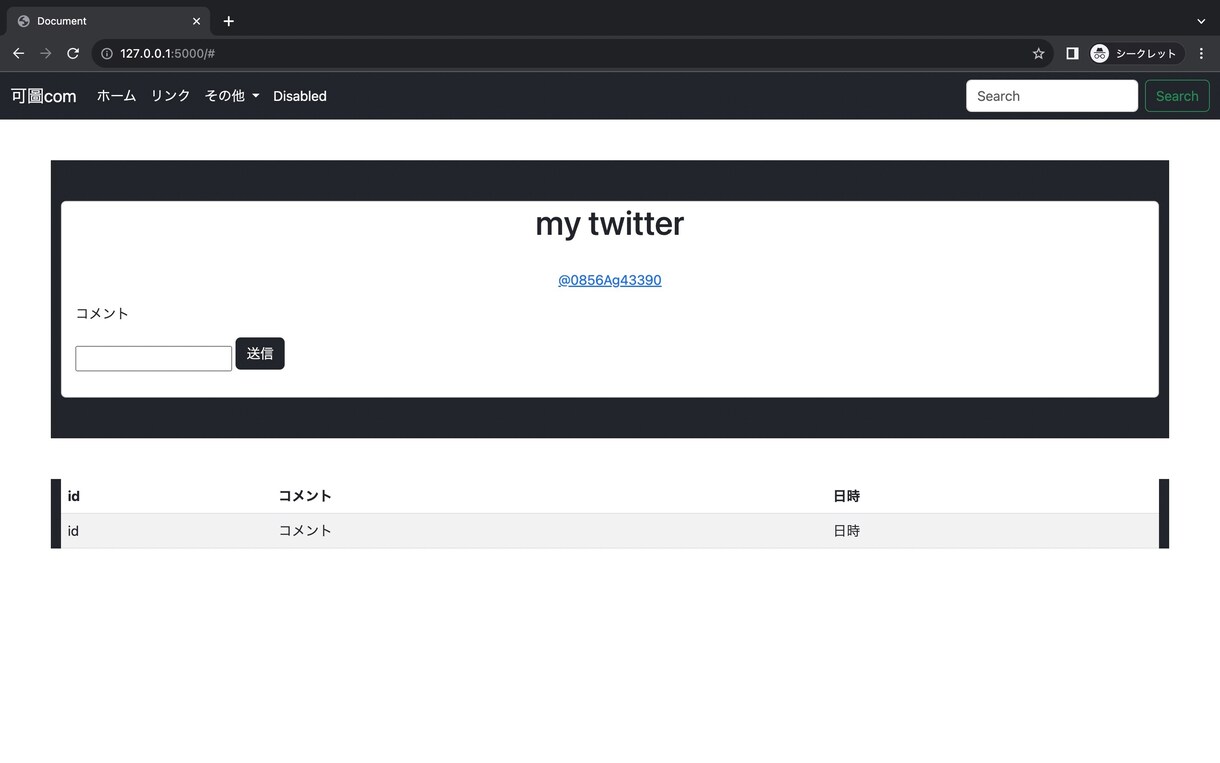Click the my twitter heading
Viewport: 1220px width, 763px height.
coord(610,223)
